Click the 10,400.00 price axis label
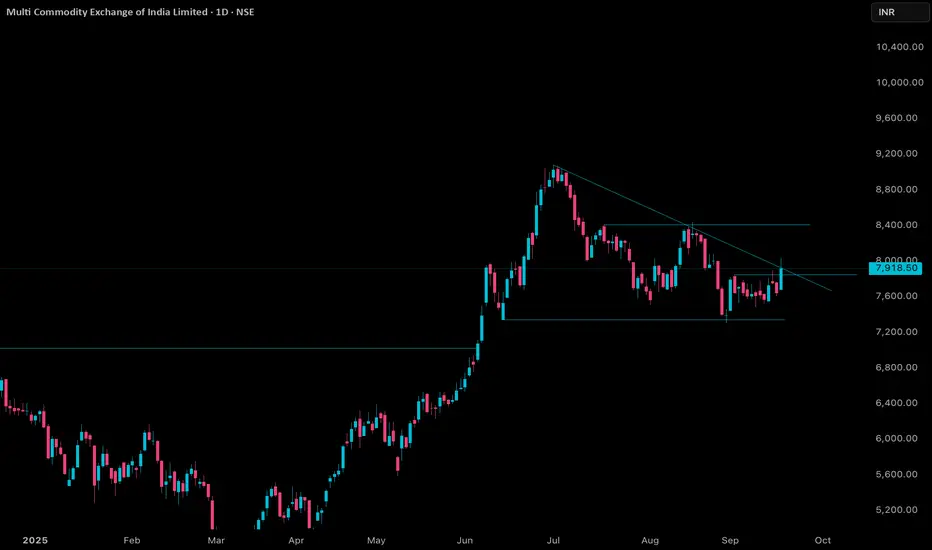932x550 pixels. [899, 47]
